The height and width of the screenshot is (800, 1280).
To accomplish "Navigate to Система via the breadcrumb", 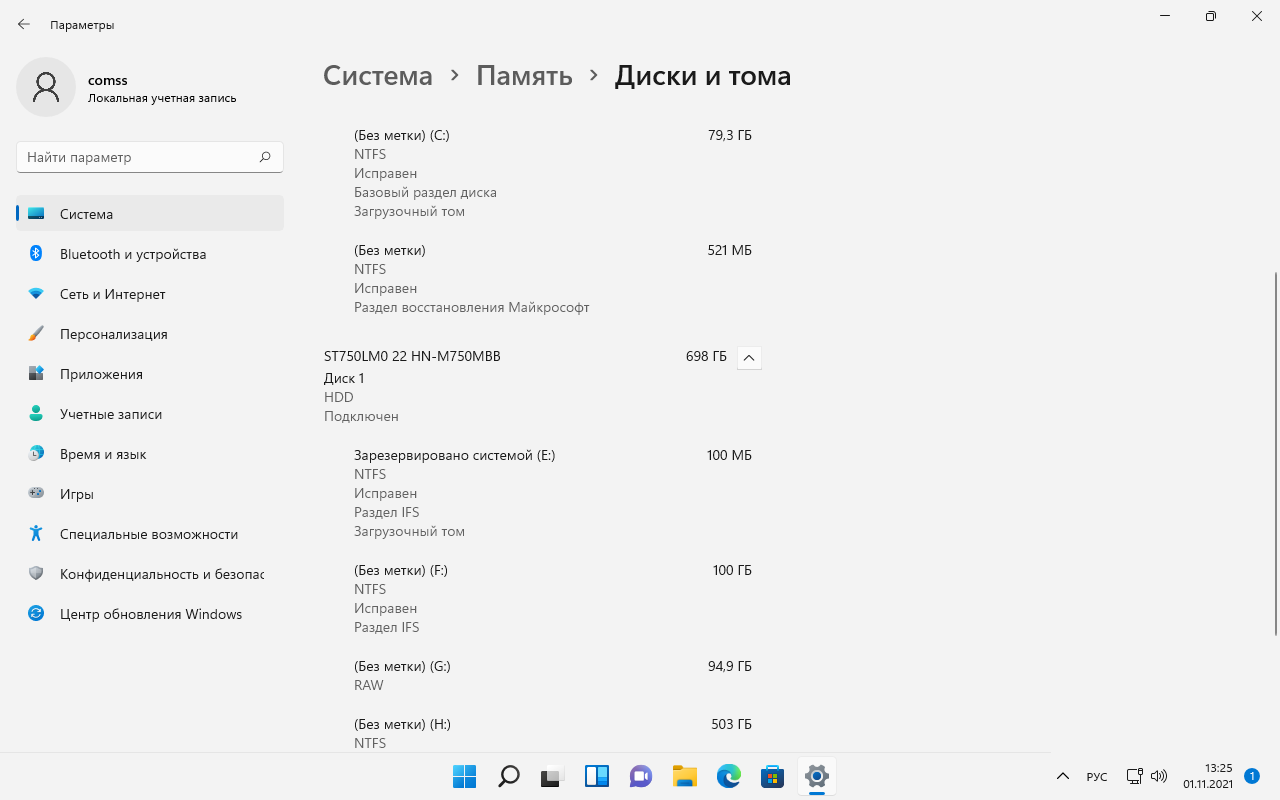I will [x=378, y=75].
